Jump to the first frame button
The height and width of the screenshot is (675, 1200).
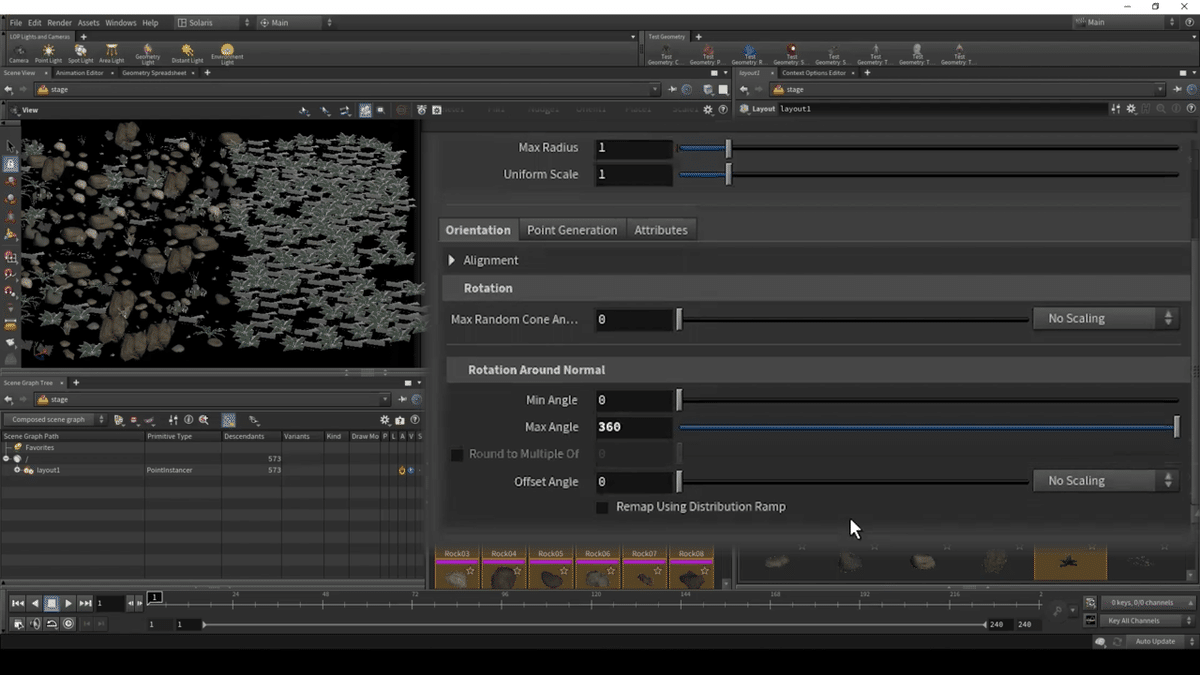(x=18, y=603)
